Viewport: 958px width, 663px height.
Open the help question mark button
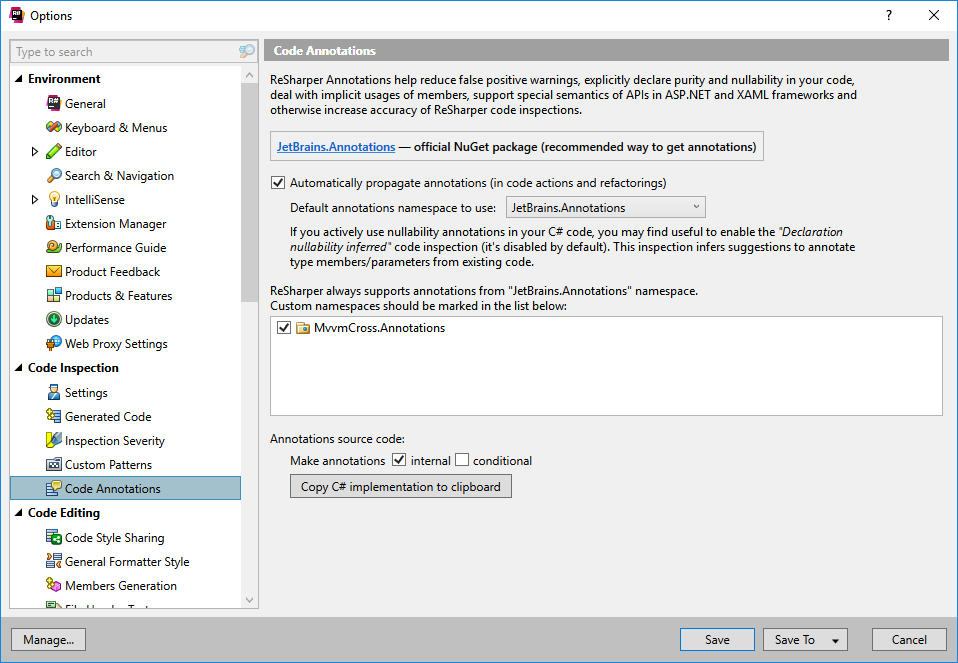click(889, 15)
